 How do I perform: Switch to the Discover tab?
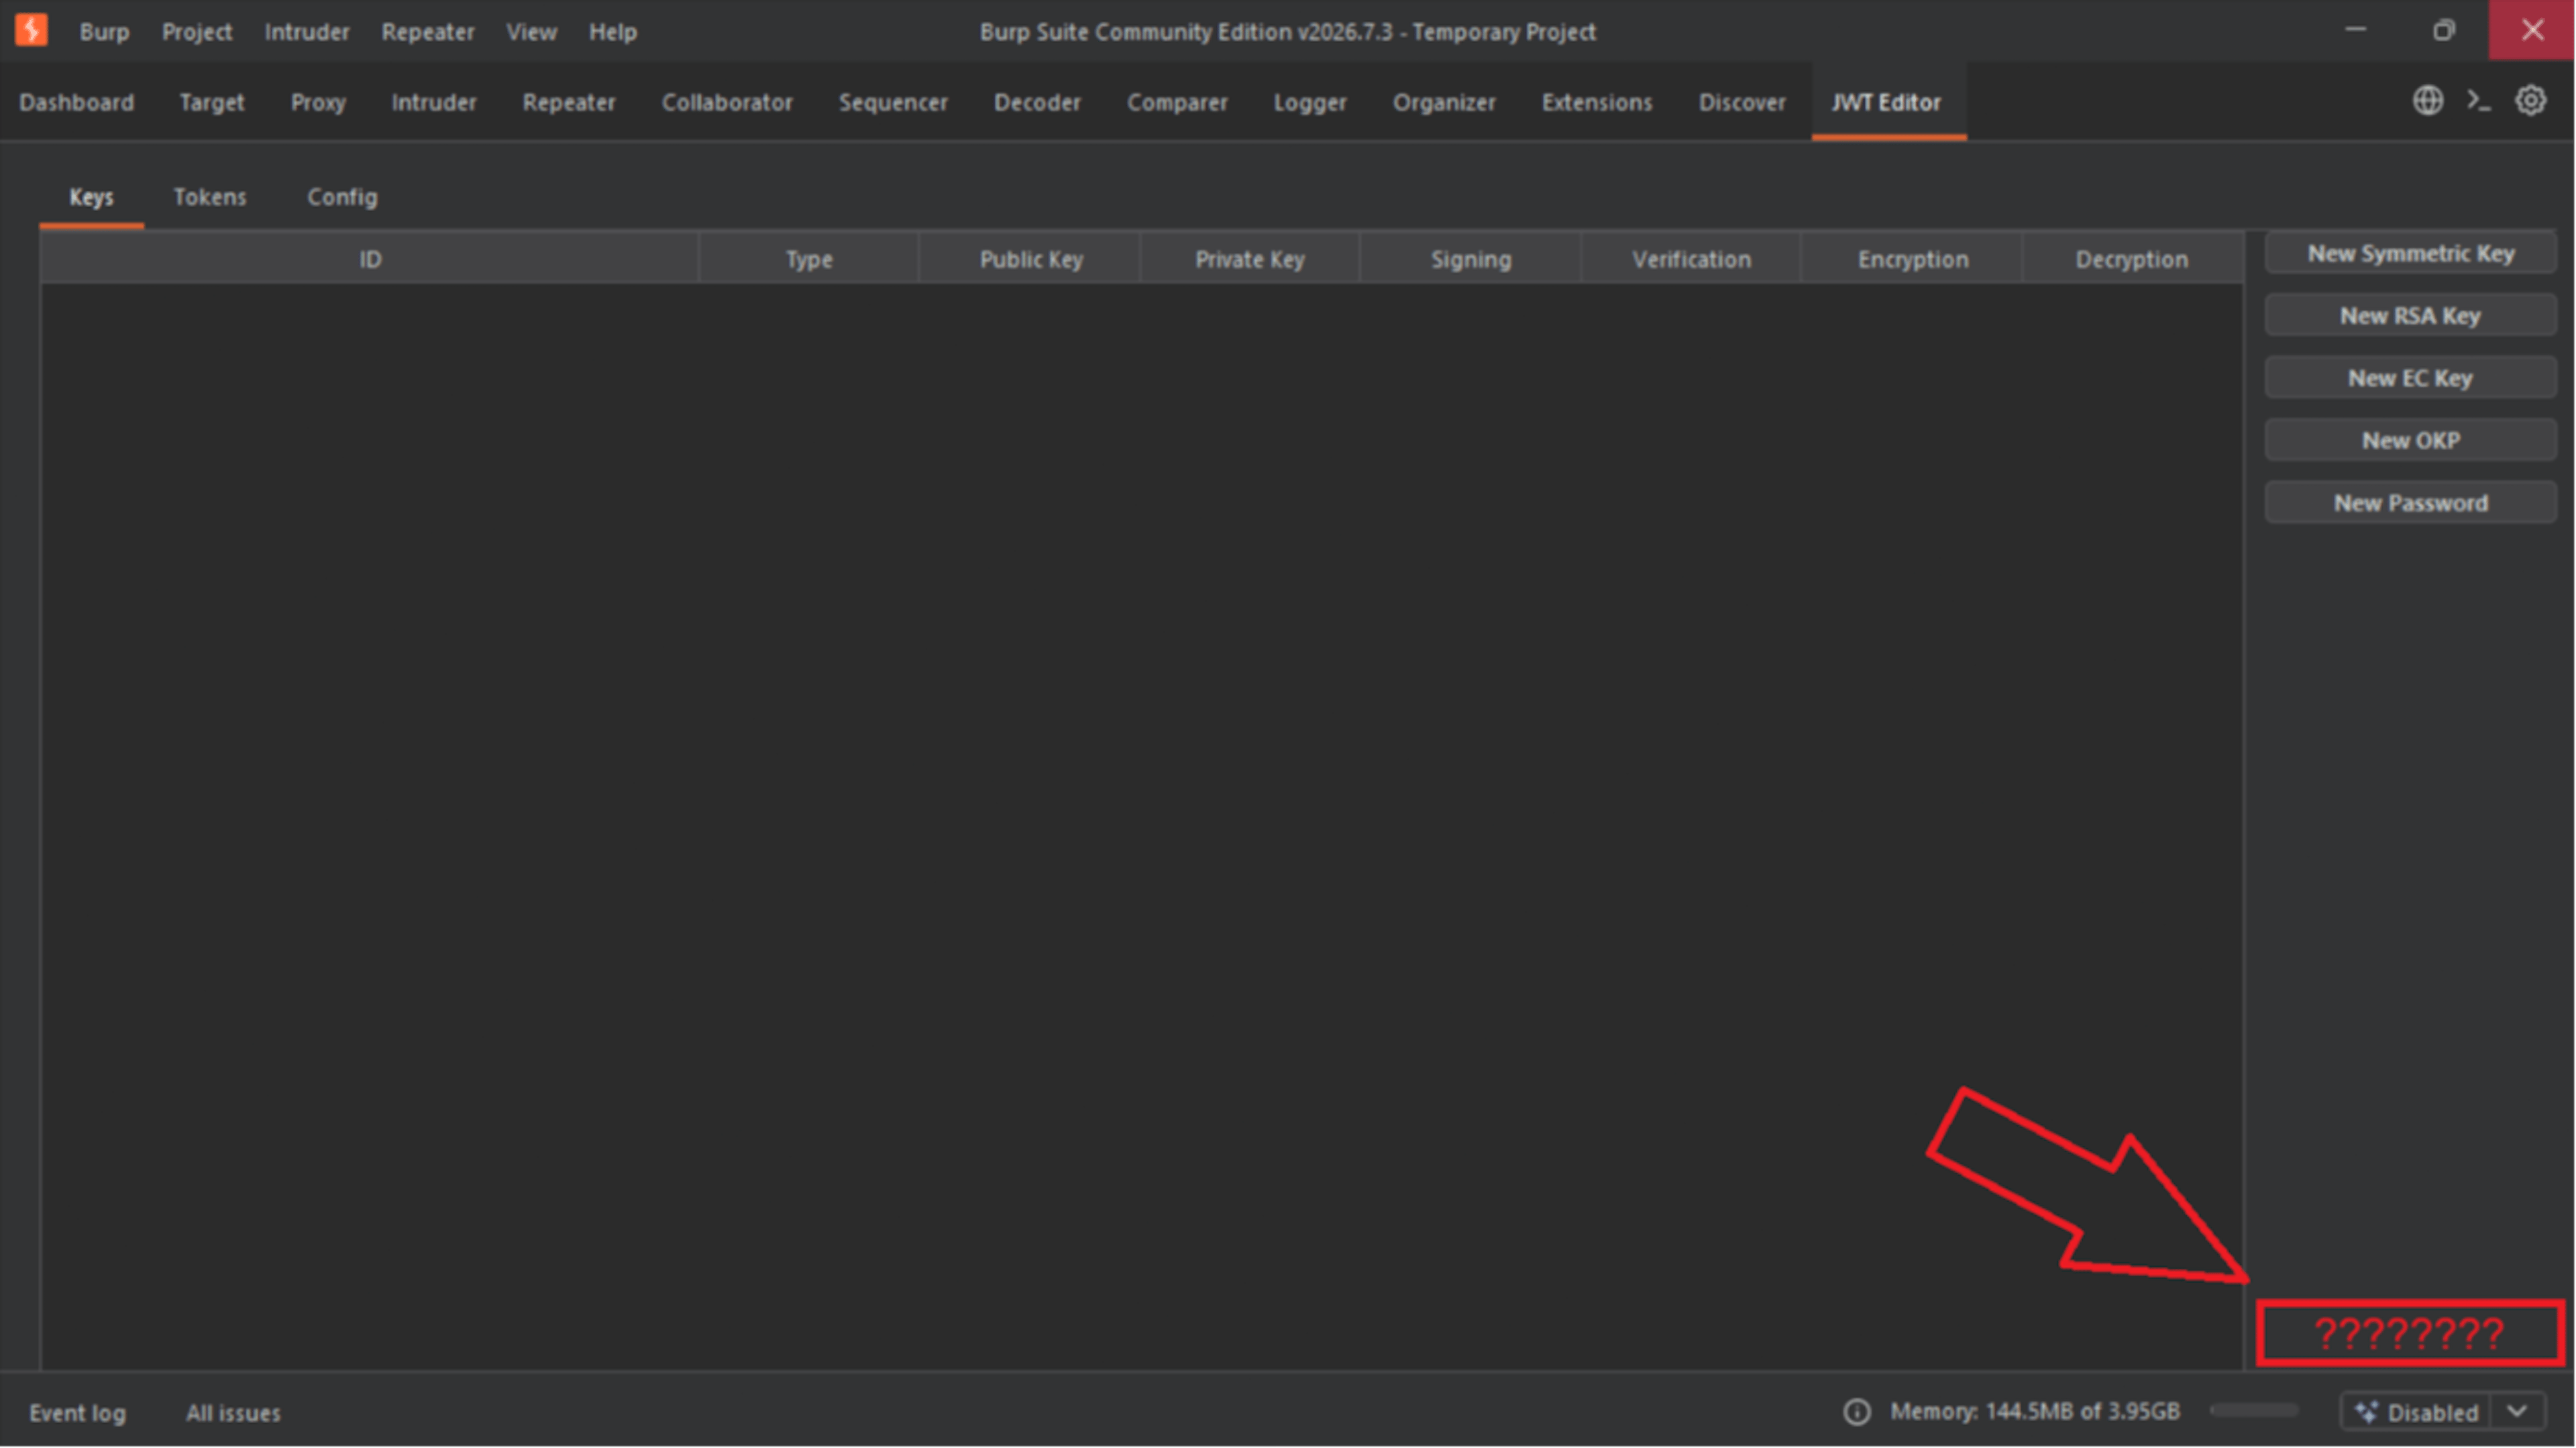point(1742,102)
